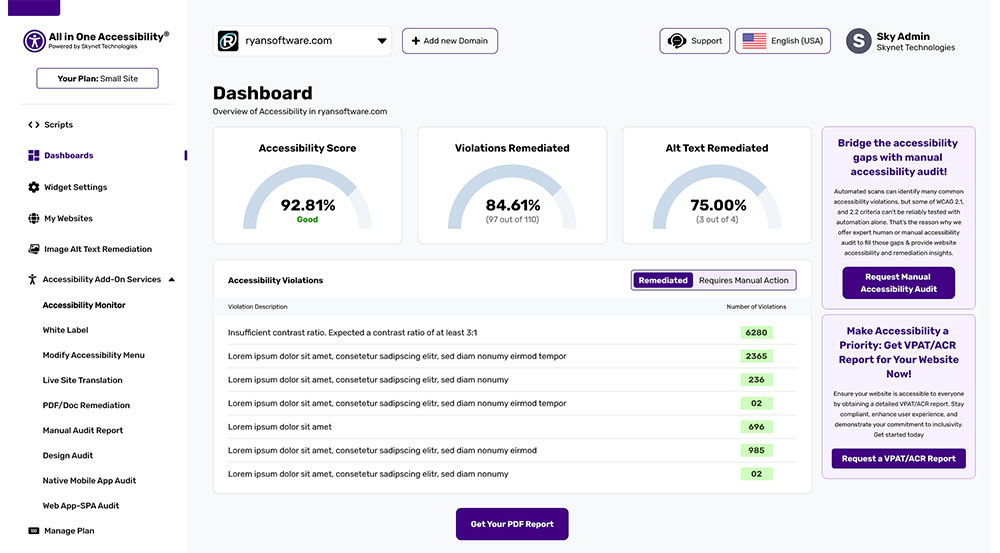Click the Your Plan: Small Site button
Viewport: 1000px width, 553px height.
tap(98, 78)
